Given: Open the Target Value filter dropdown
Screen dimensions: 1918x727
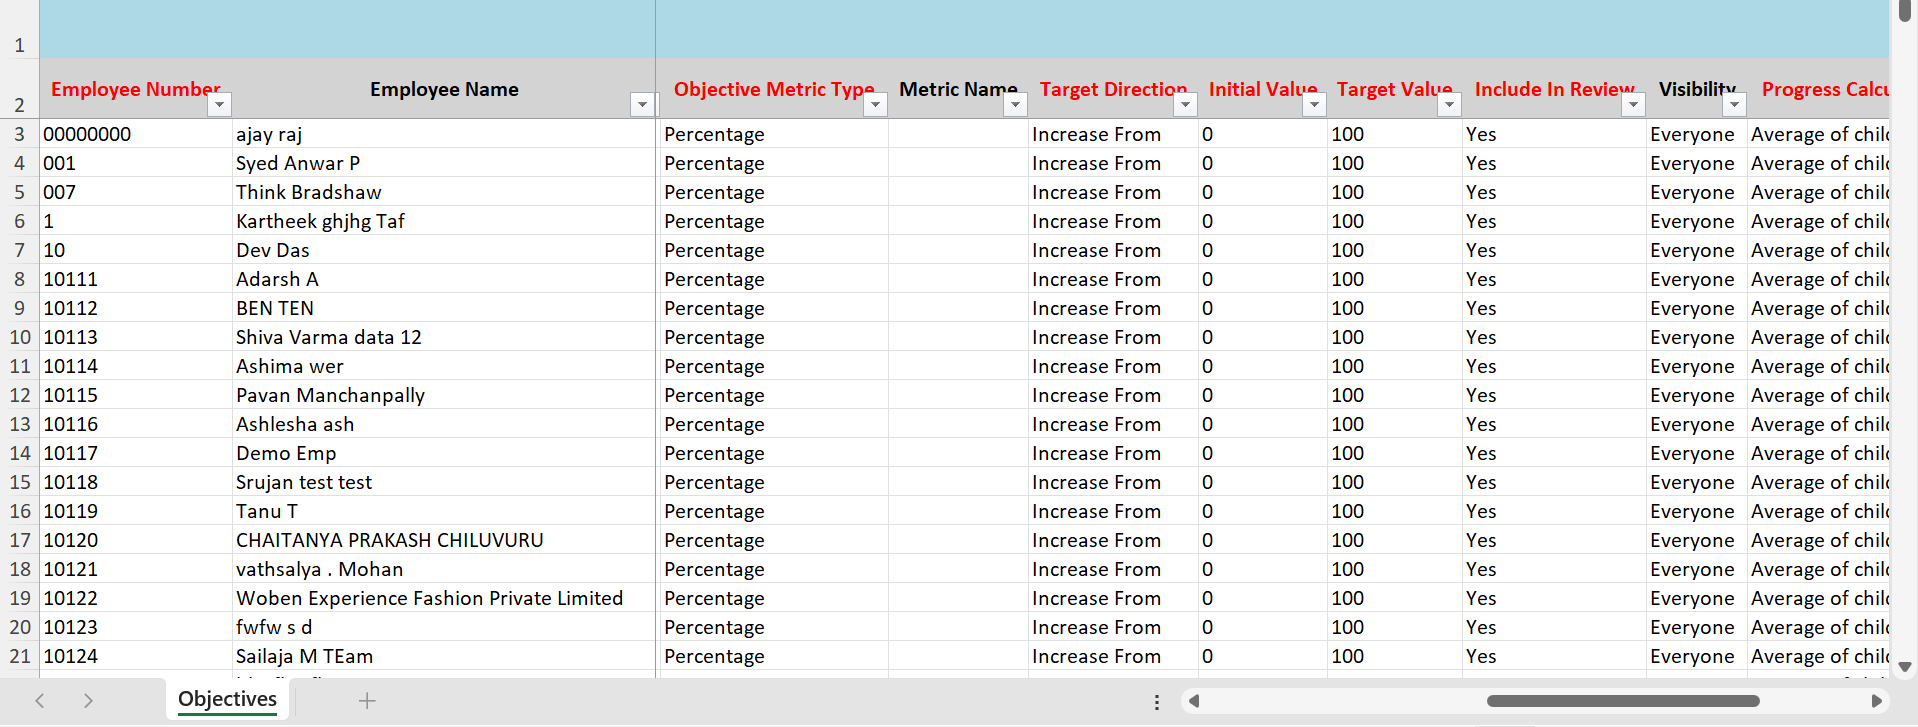Looking at the screenshot, I should coord(1449,105).
